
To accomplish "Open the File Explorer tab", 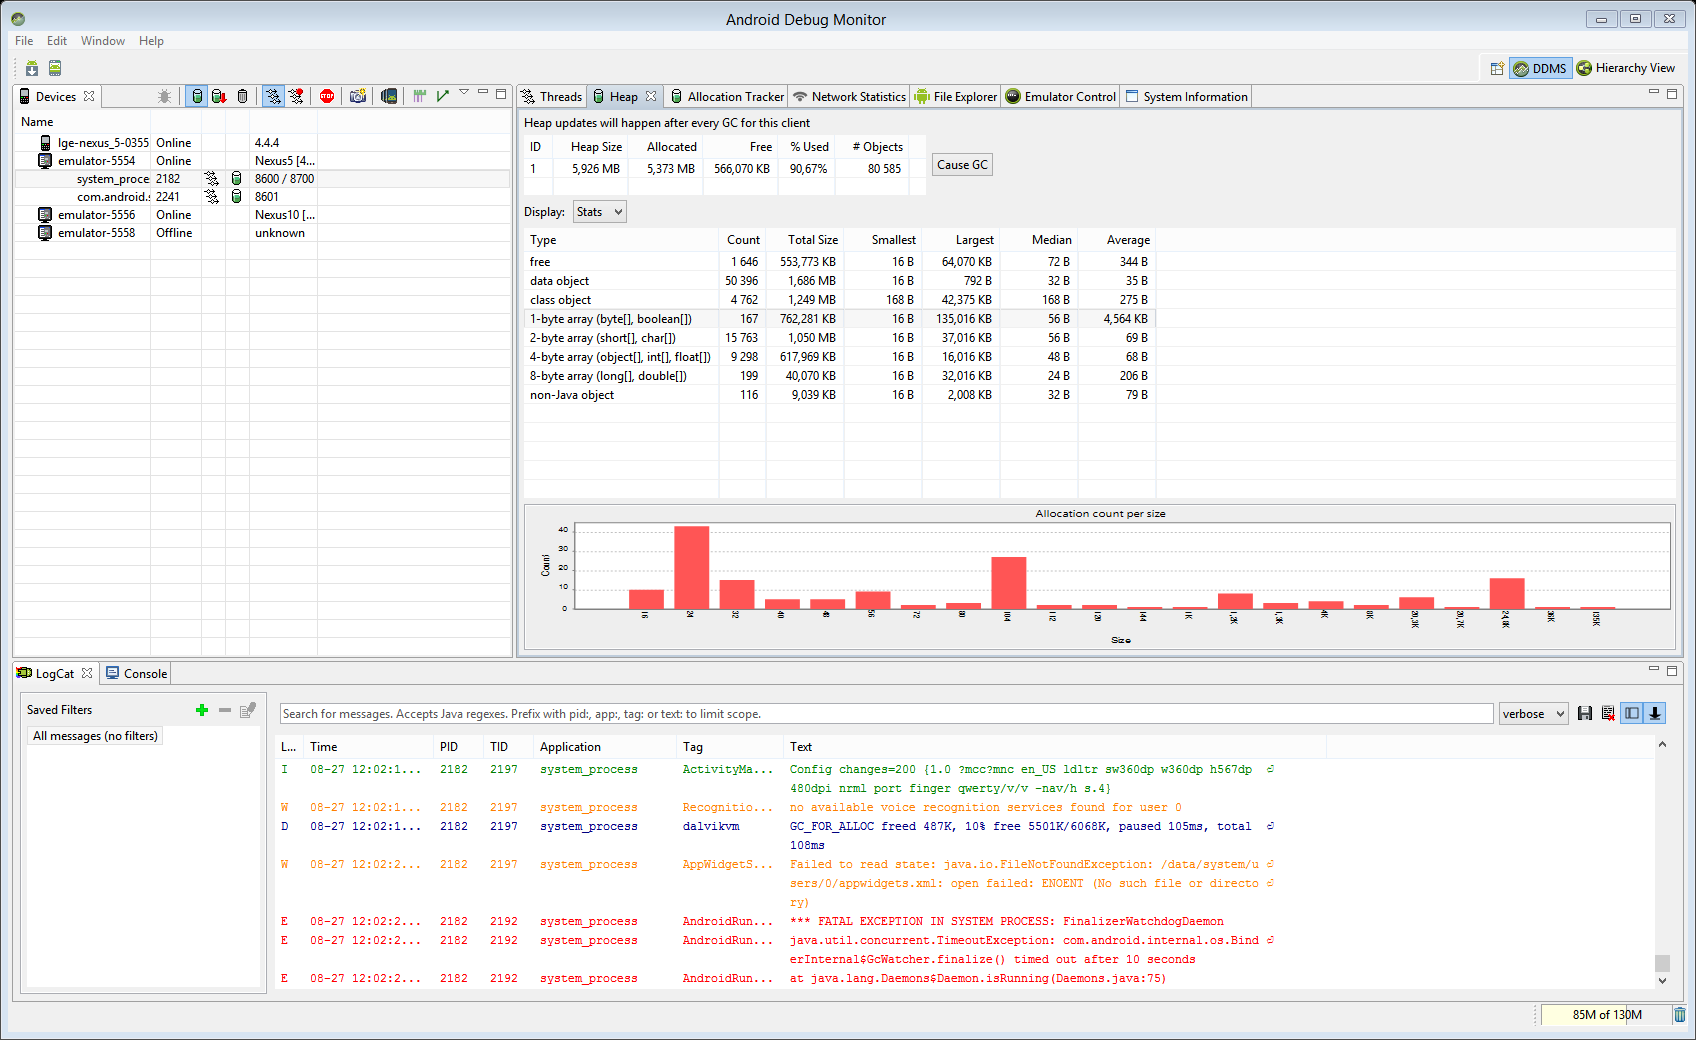I will pyautogui.click(x=956, y=97).
